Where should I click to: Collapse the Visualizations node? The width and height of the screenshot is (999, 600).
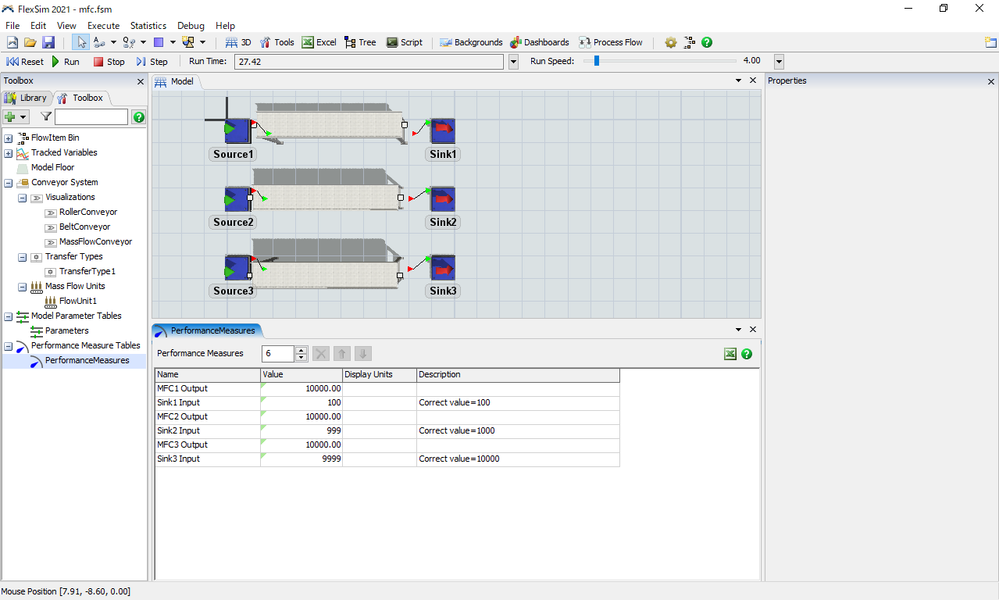22,198
